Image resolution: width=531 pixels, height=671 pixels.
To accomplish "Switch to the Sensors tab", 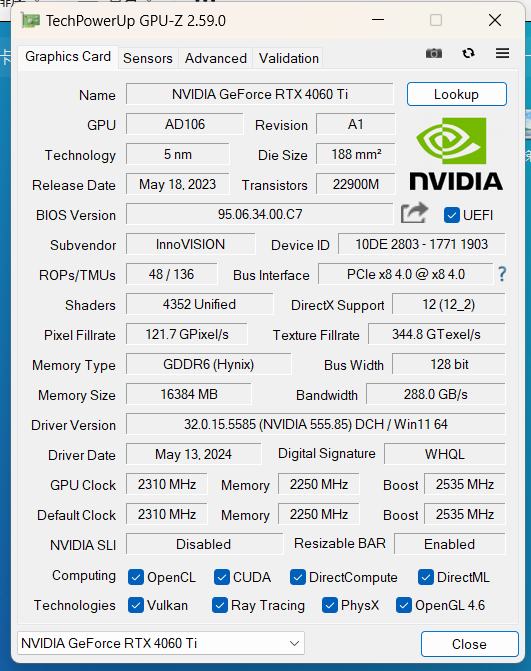I will (x=148, y=58).
